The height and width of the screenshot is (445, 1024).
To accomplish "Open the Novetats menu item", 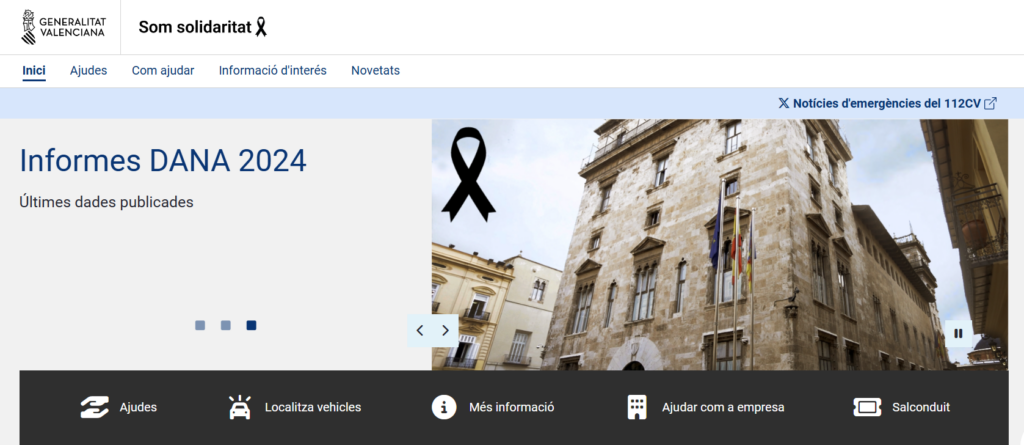I will coord(375,70).
